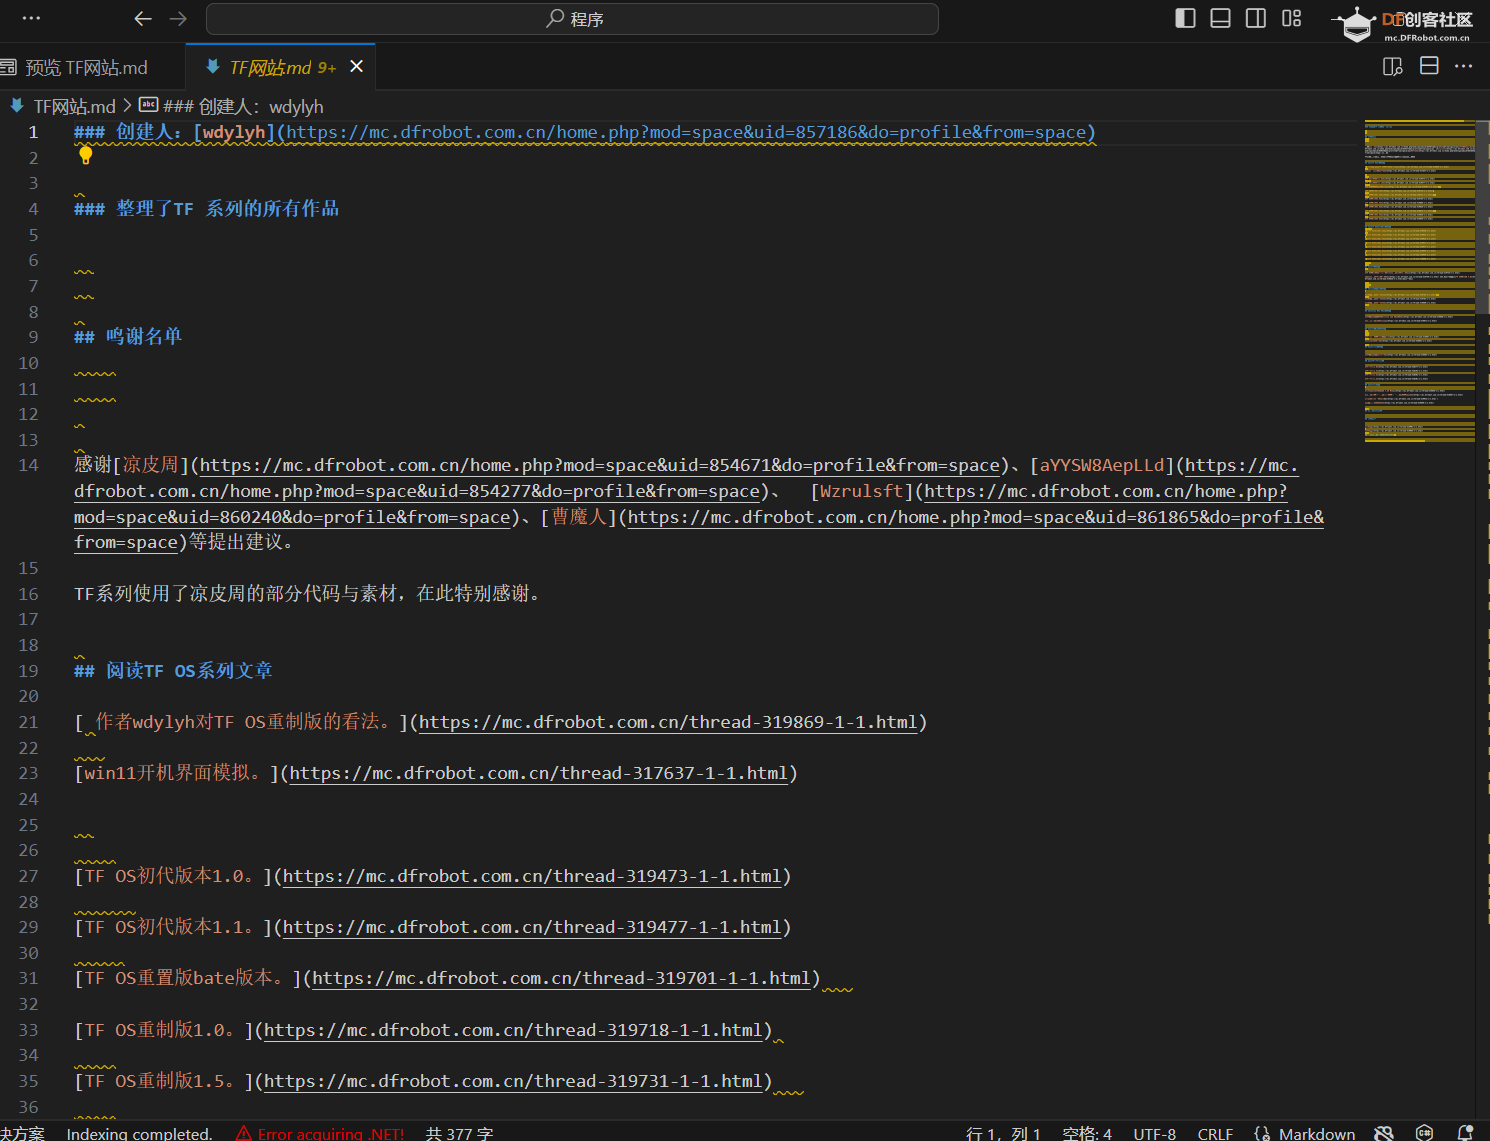Image resolution: width=1490 pixels, height=1141 pixels.
Task: Open the Markdown language mode picker
Action: (x=1317, y=1133)
